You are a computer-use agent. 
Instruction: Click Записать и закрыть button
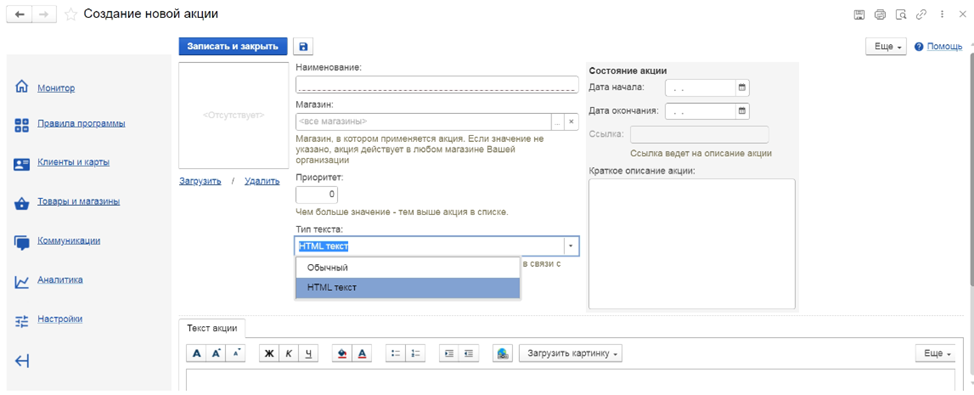233,47
